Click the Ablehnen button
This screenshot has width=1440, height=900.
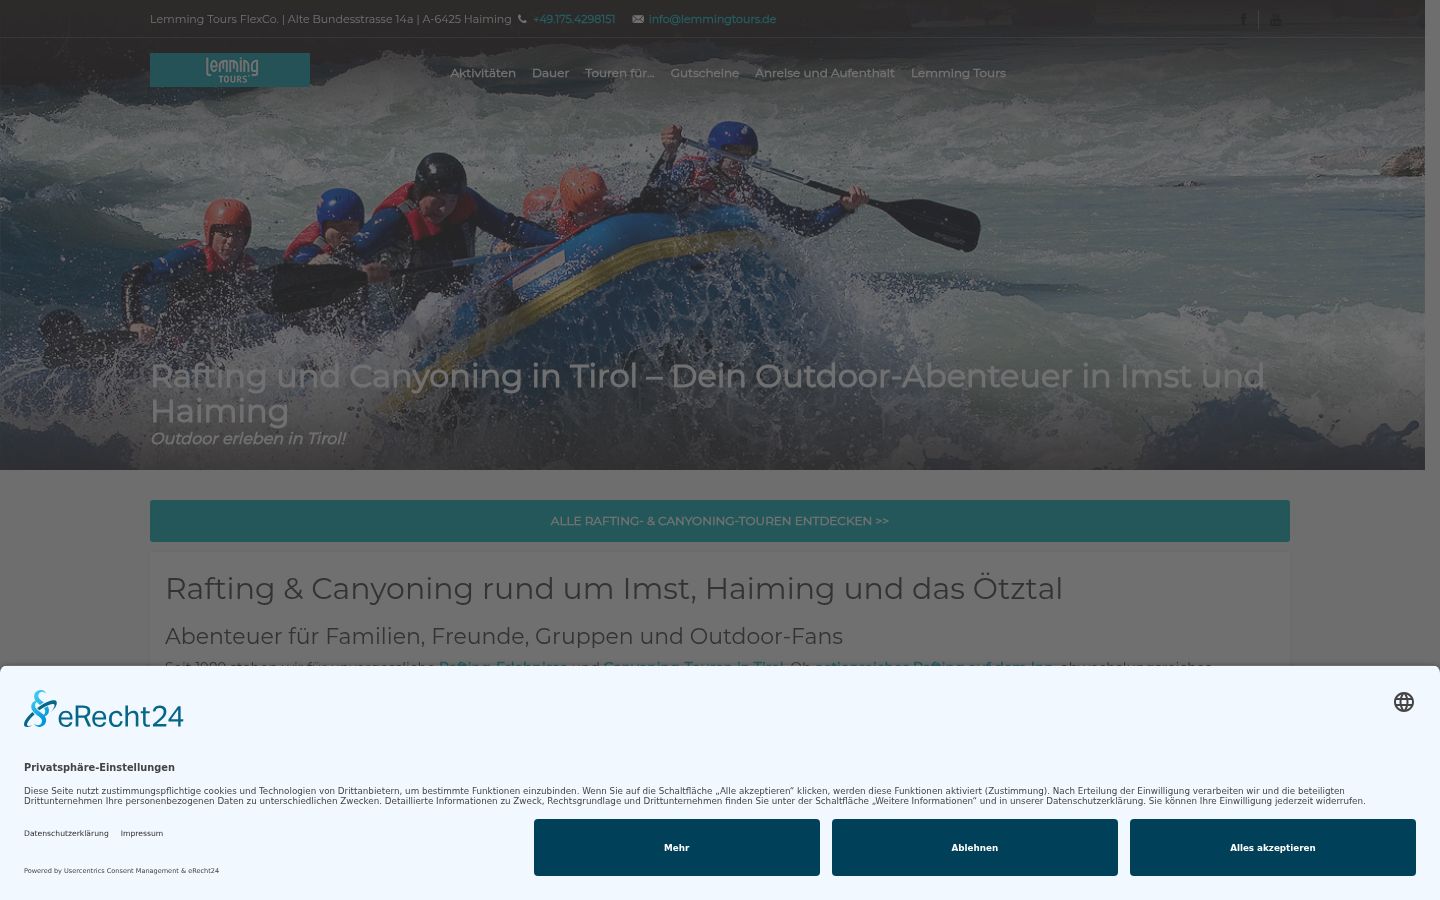click(x=975, y=848)
